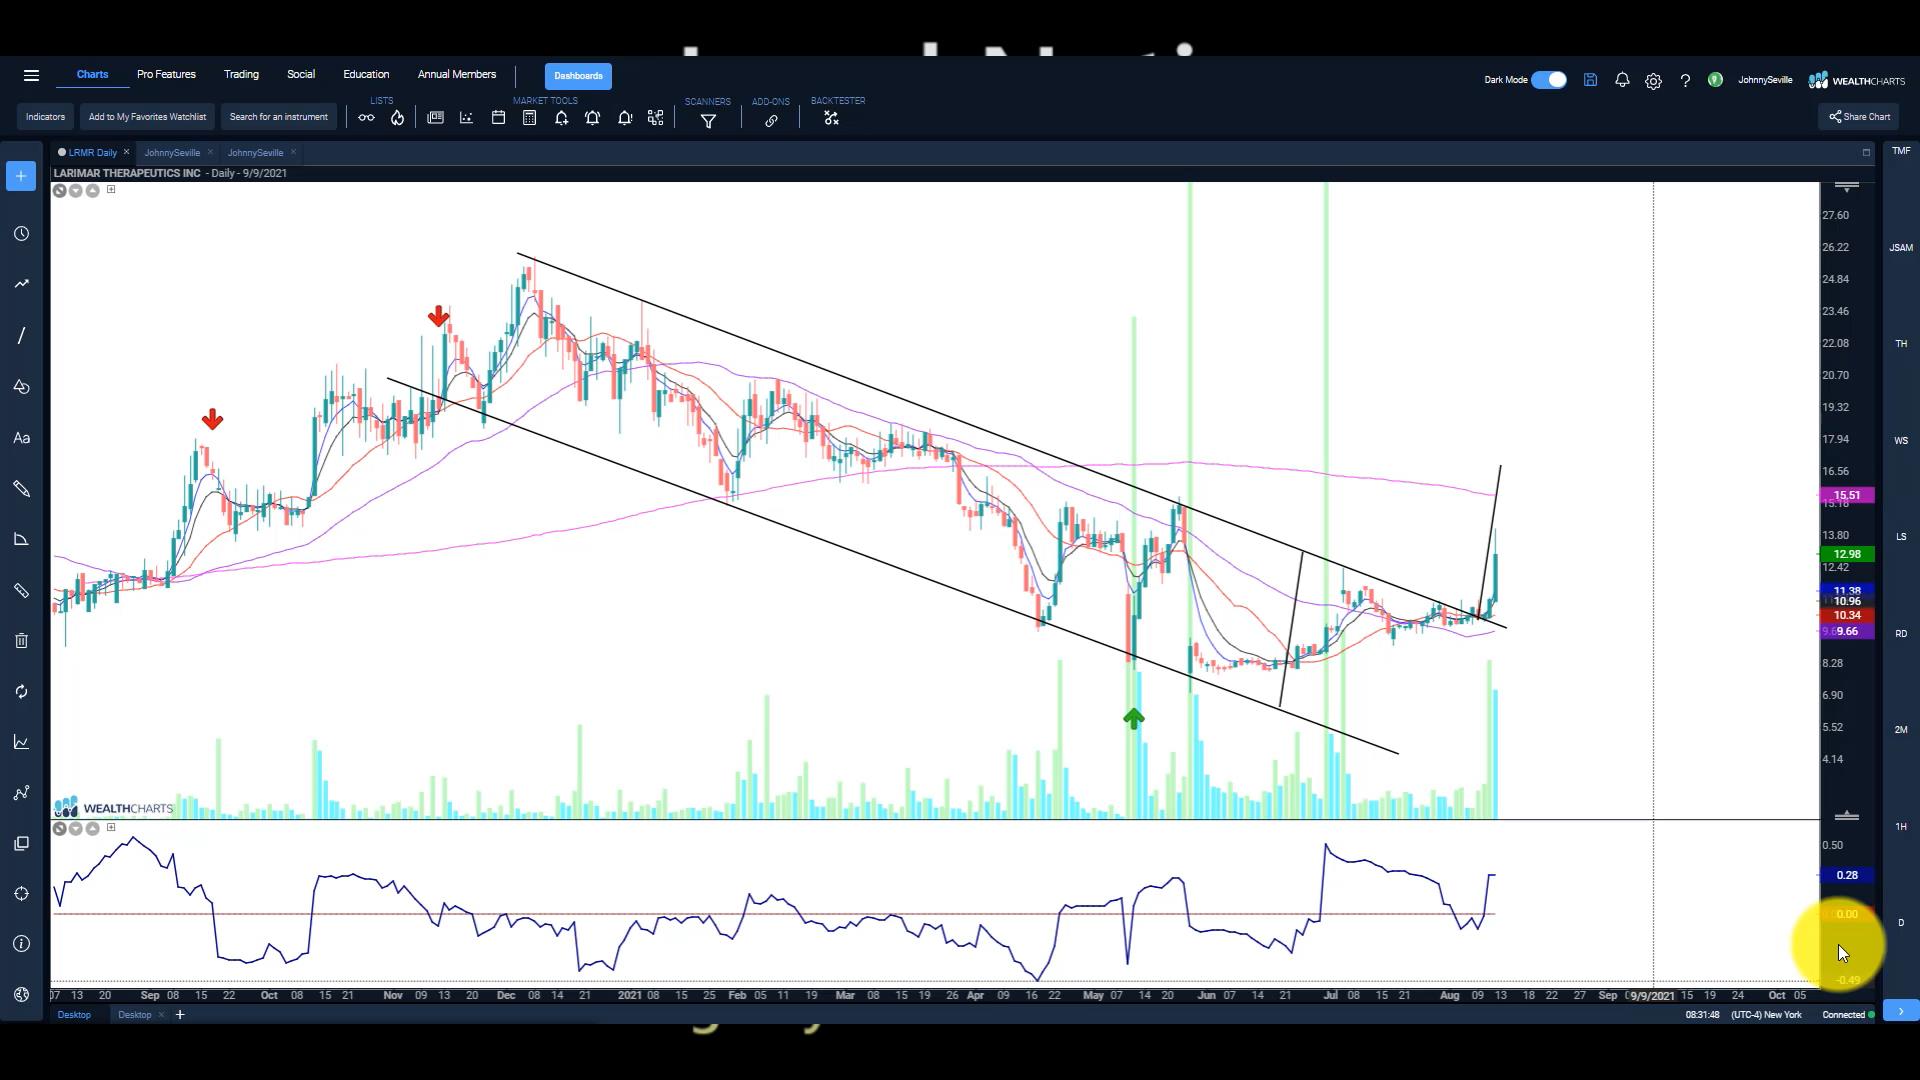Open the hot list flame icon
1920x1080 pixels.
pyautogui.click(x=397, y=118)
